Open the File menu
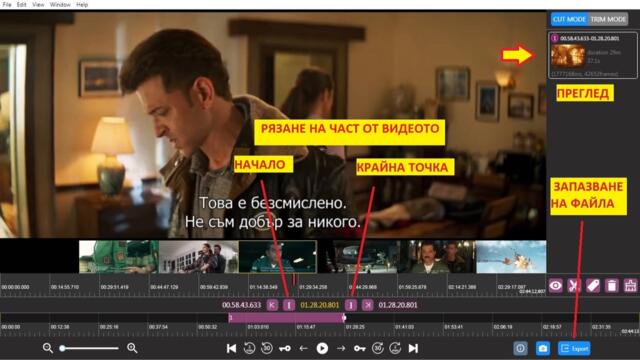Image resolution: width=640 pixels, height=360 pixels. tap(7, 4)
